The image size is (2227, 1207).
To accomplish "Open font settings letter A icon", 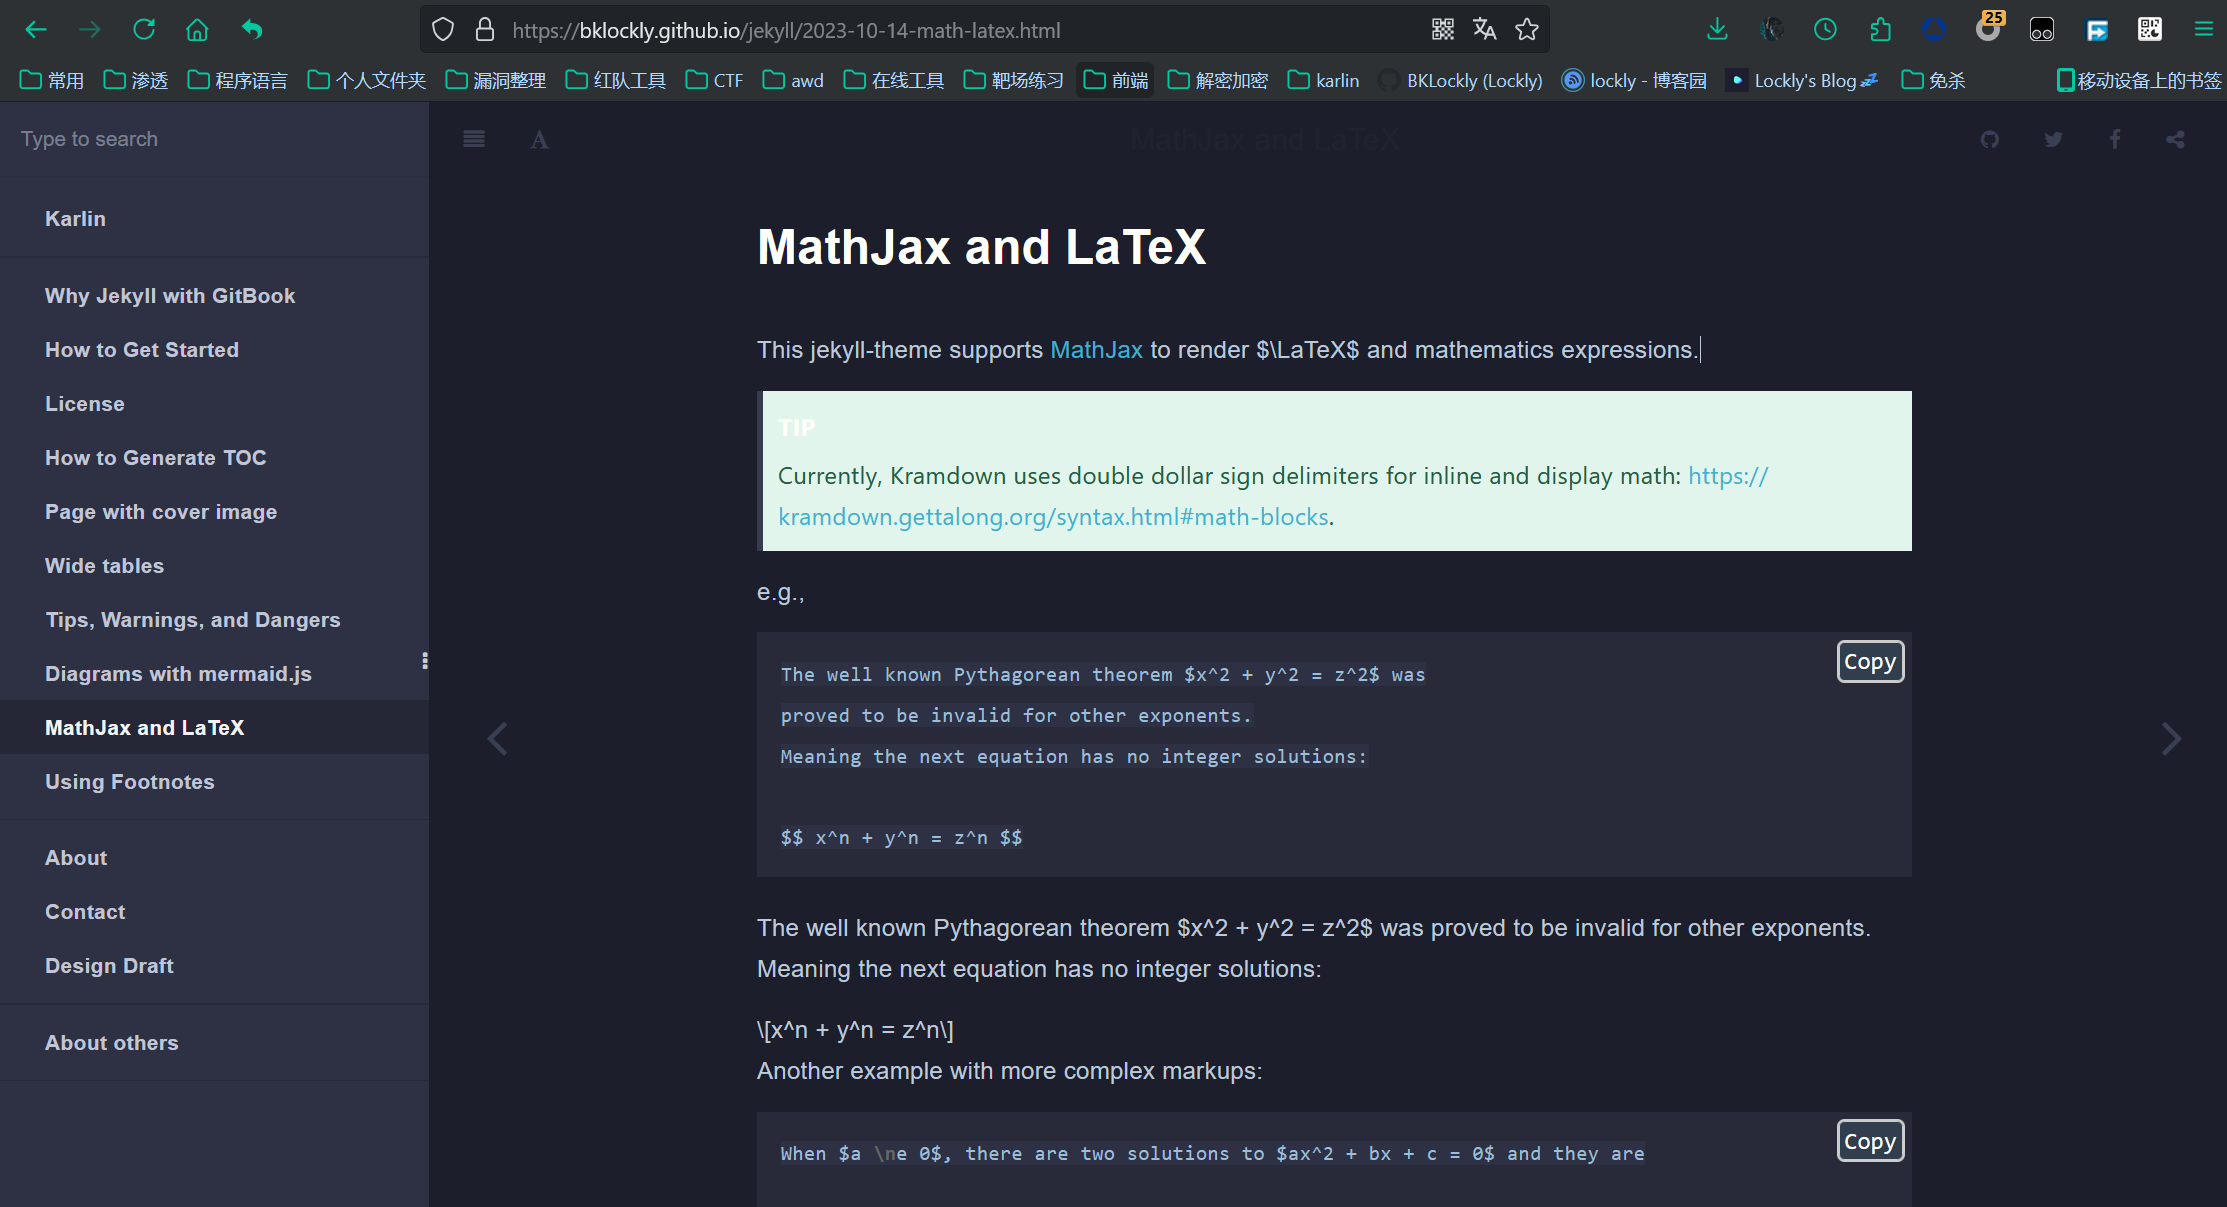I will [539, 140].
